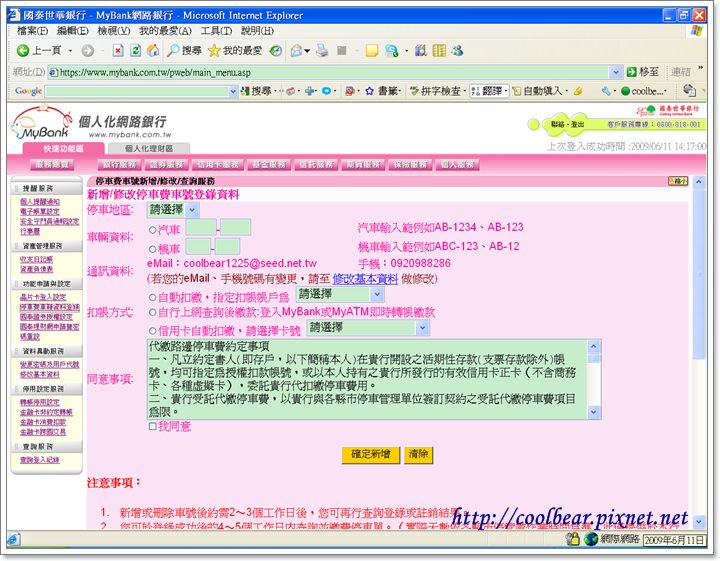The height and width of the screenshot is (561, 720).
Task: Click the Print icon in toolbar
Action: [x=322, y=50]
